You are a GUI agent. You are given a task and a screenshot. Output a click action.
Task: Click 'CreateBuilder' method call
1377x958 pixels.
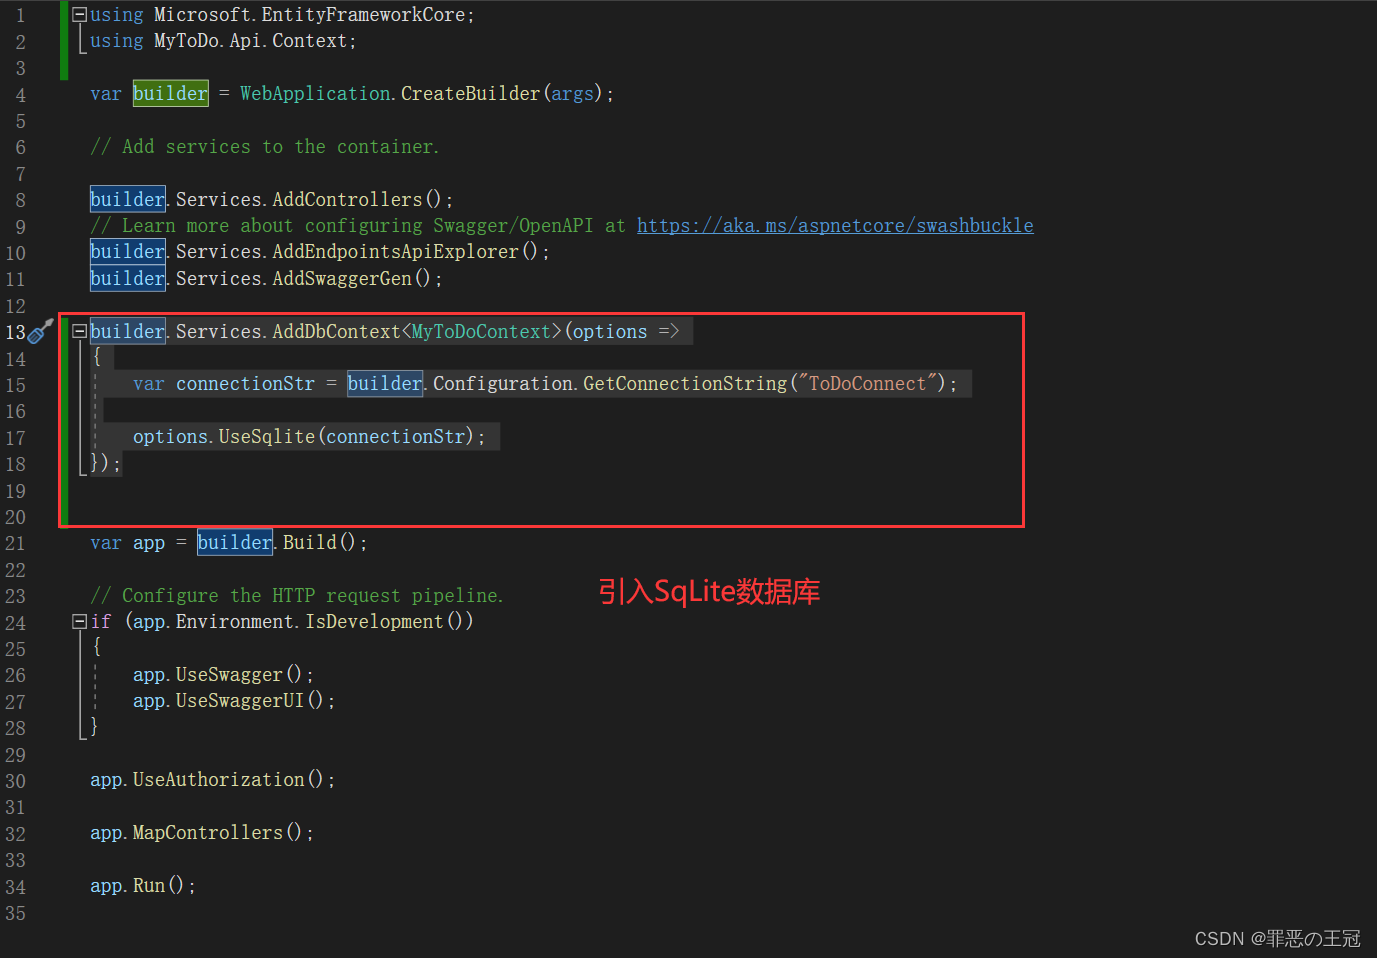pos(470,93)
